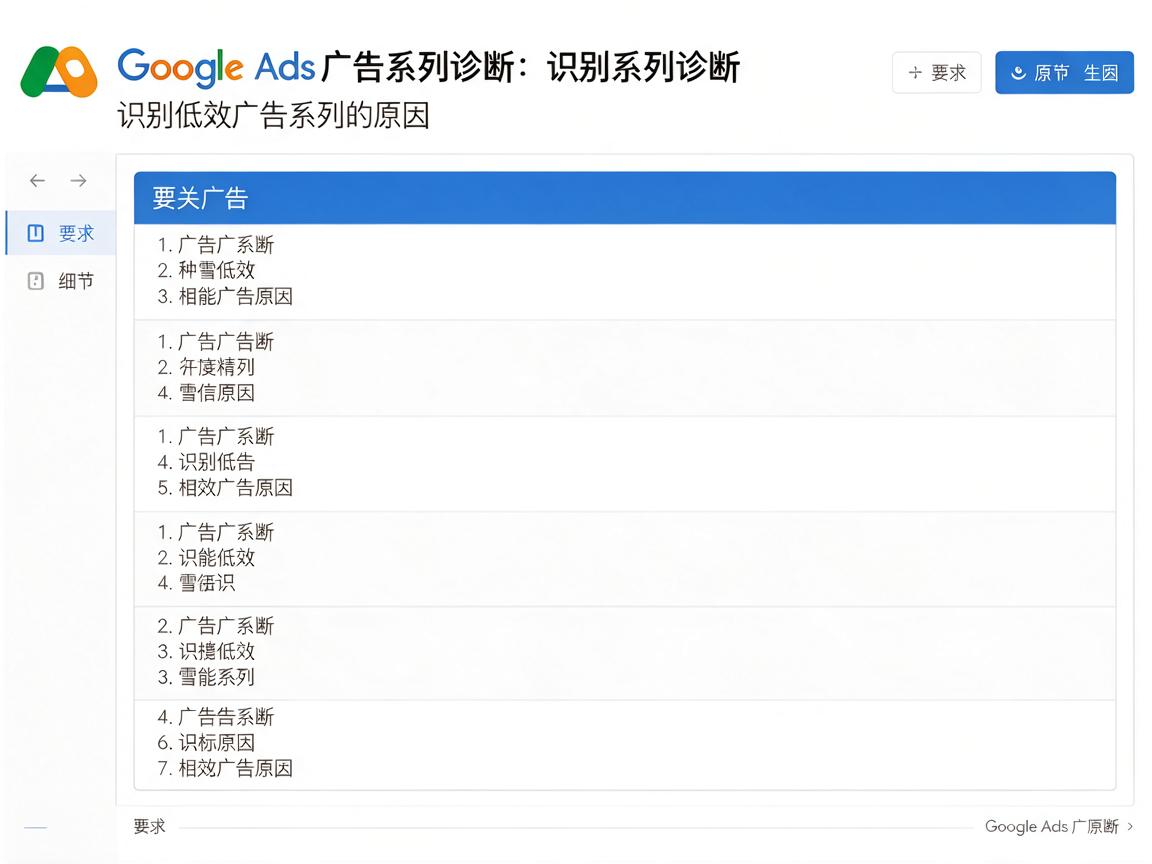Open the 要求 sidebar tab
This screenshot has width=1152, height=864.
[x=61, y=234]
